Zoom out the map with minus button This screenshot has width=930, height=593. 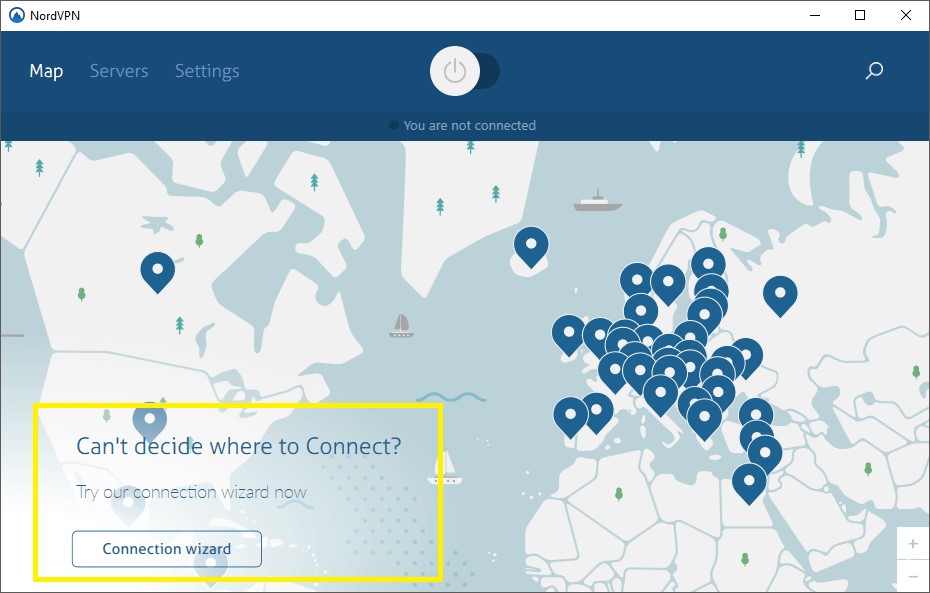(x=913, y=576)
